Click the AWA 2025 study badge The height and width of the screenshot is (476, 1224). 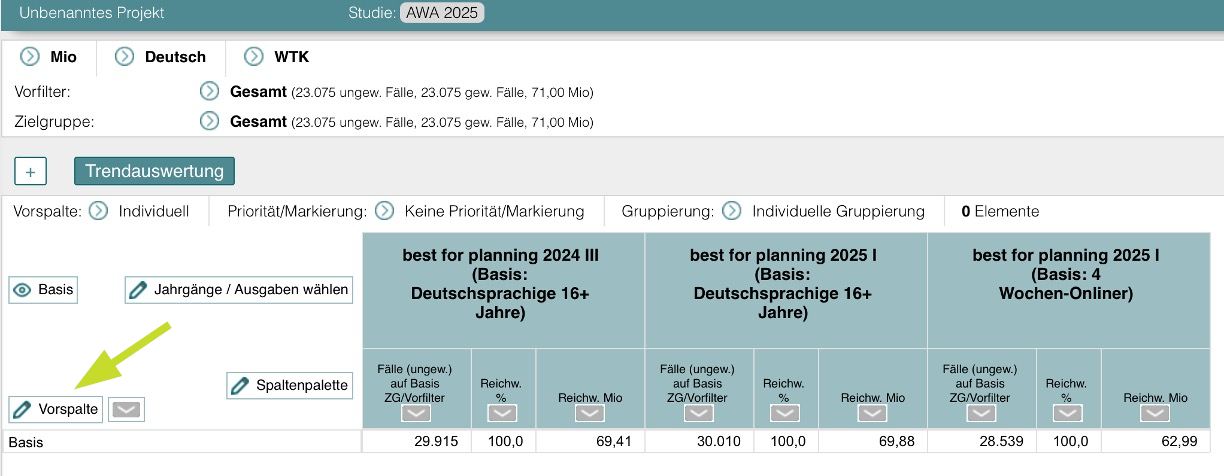point(442,13)
